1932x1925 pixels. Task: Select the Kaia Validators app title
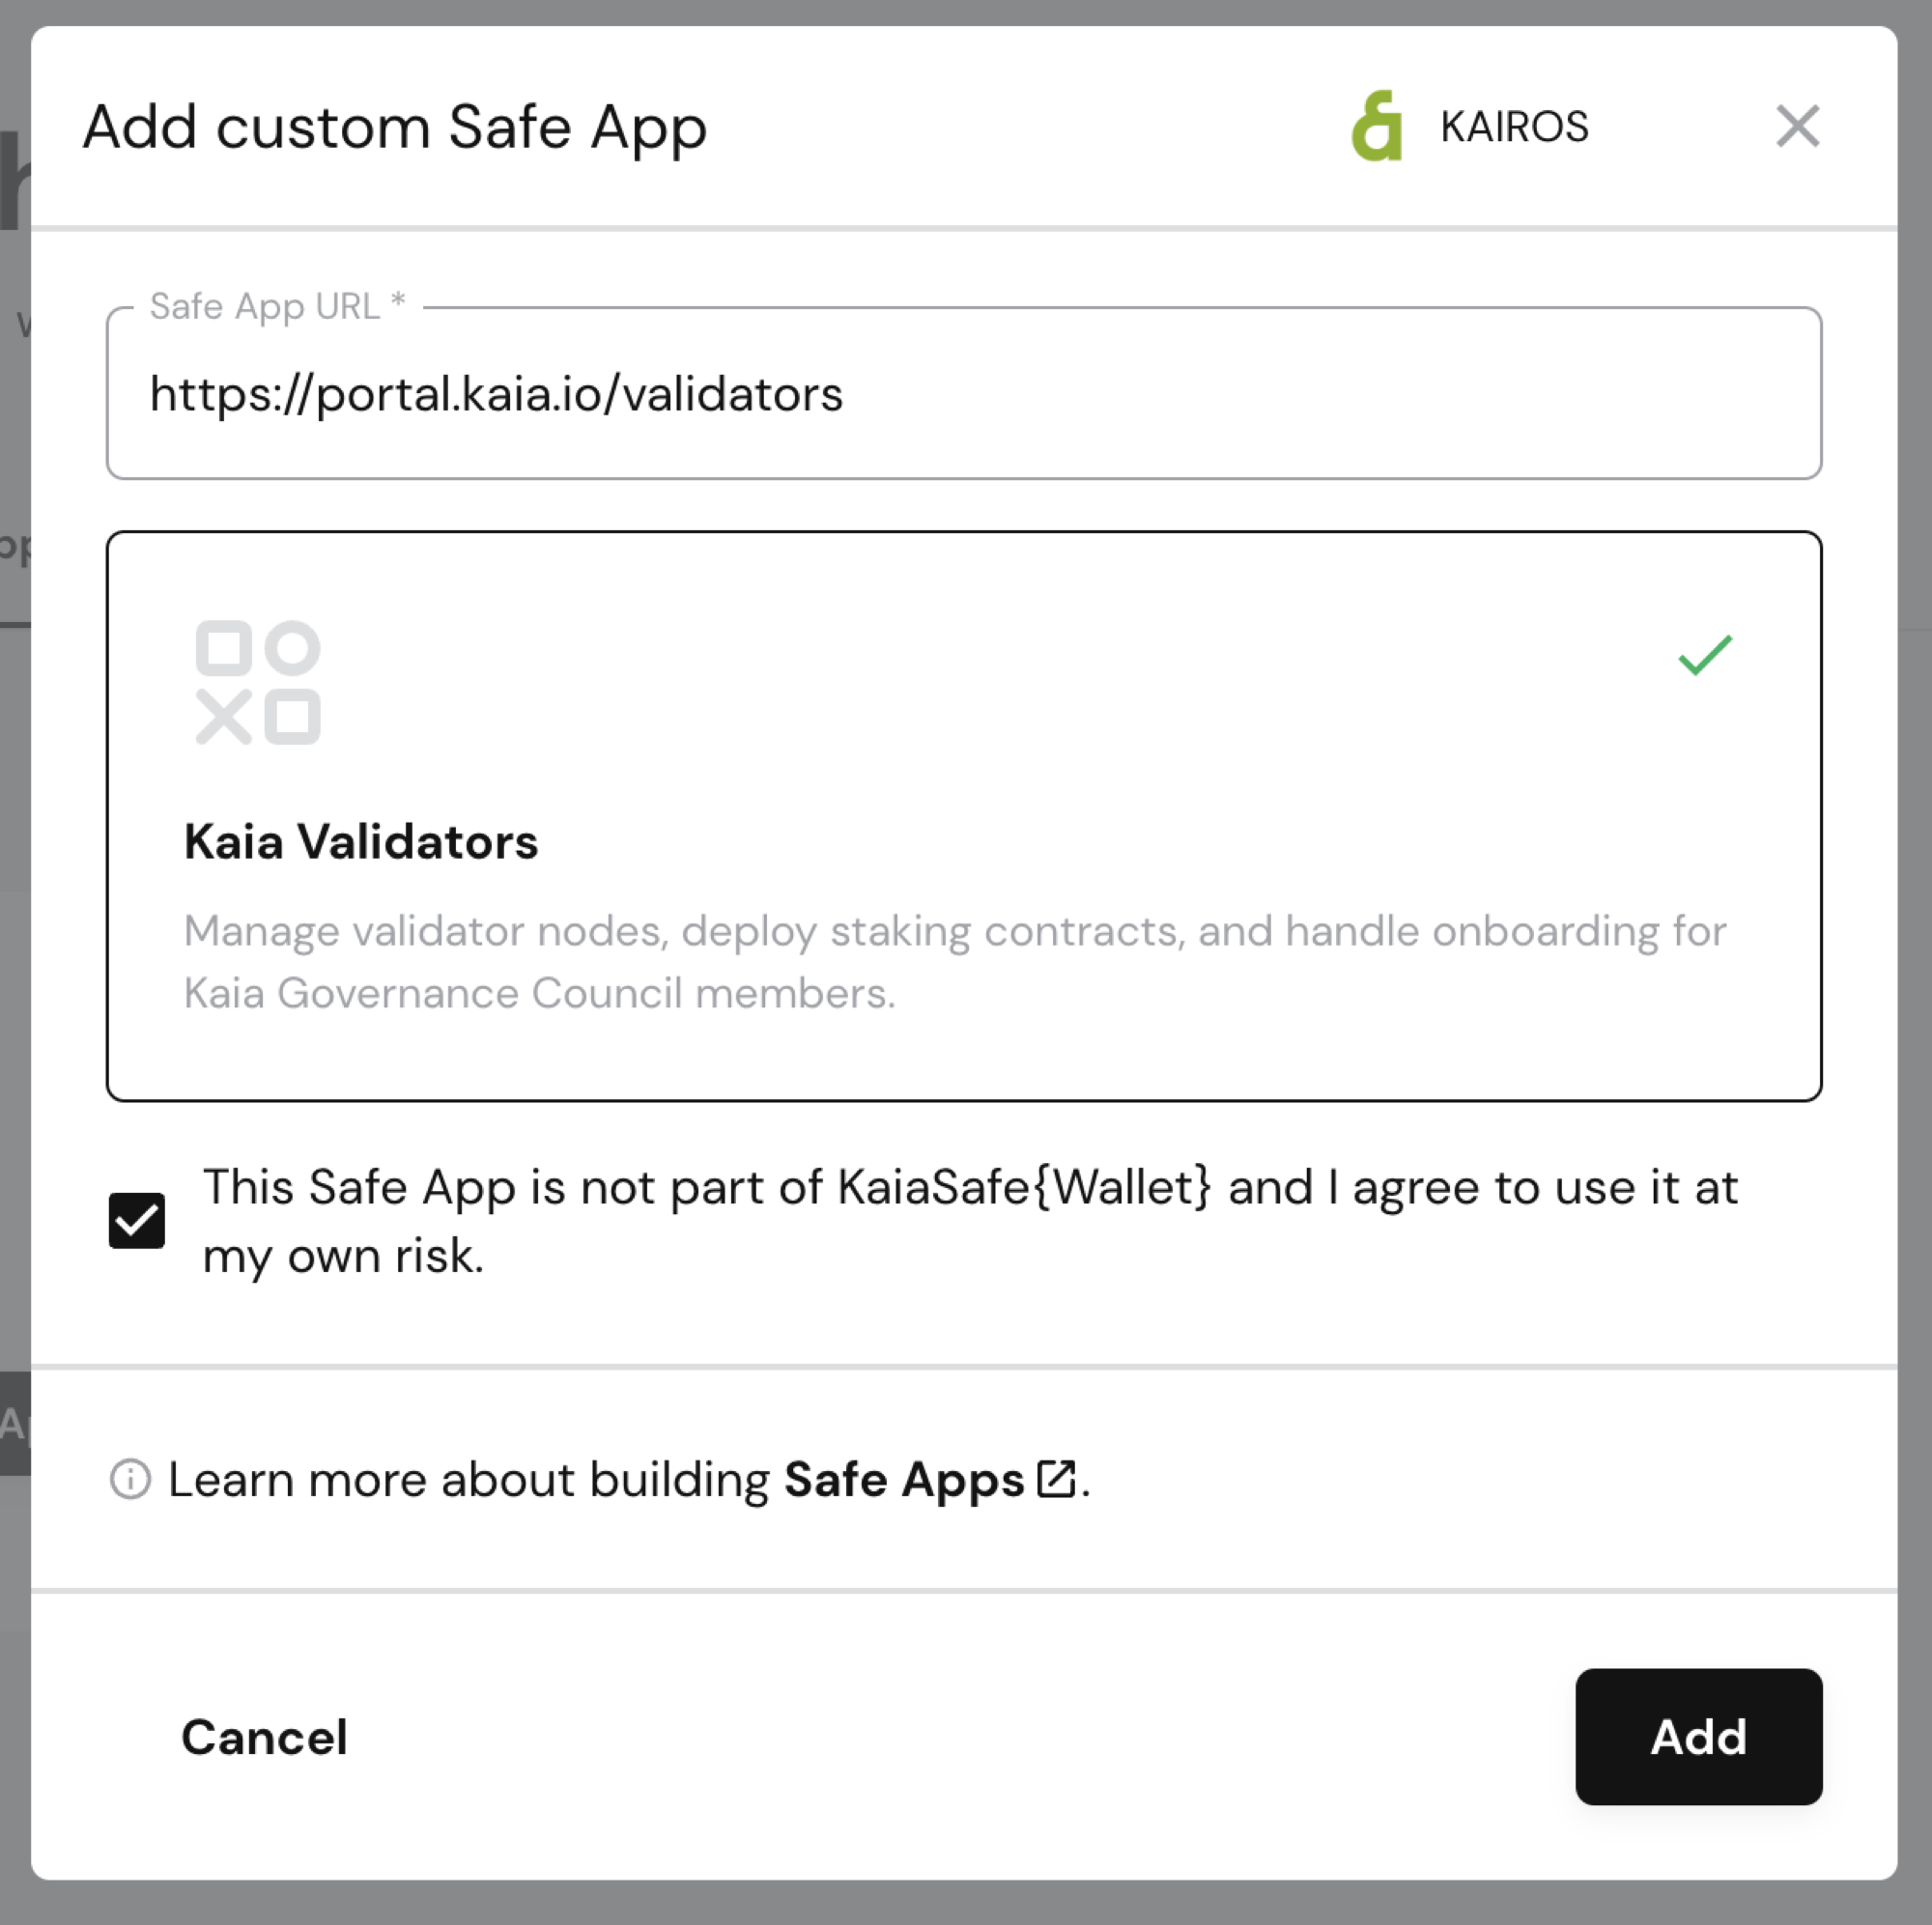pos(361,841)
